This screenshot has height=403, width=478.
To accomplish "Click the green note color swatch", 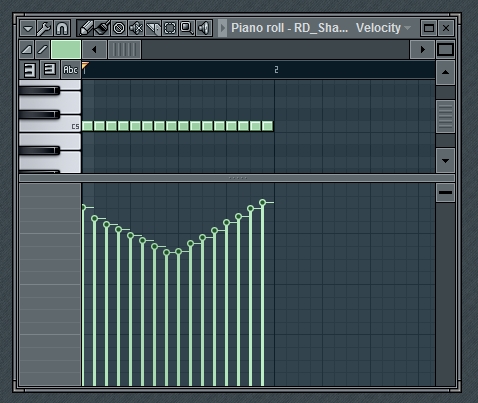I will coord(66,50).
